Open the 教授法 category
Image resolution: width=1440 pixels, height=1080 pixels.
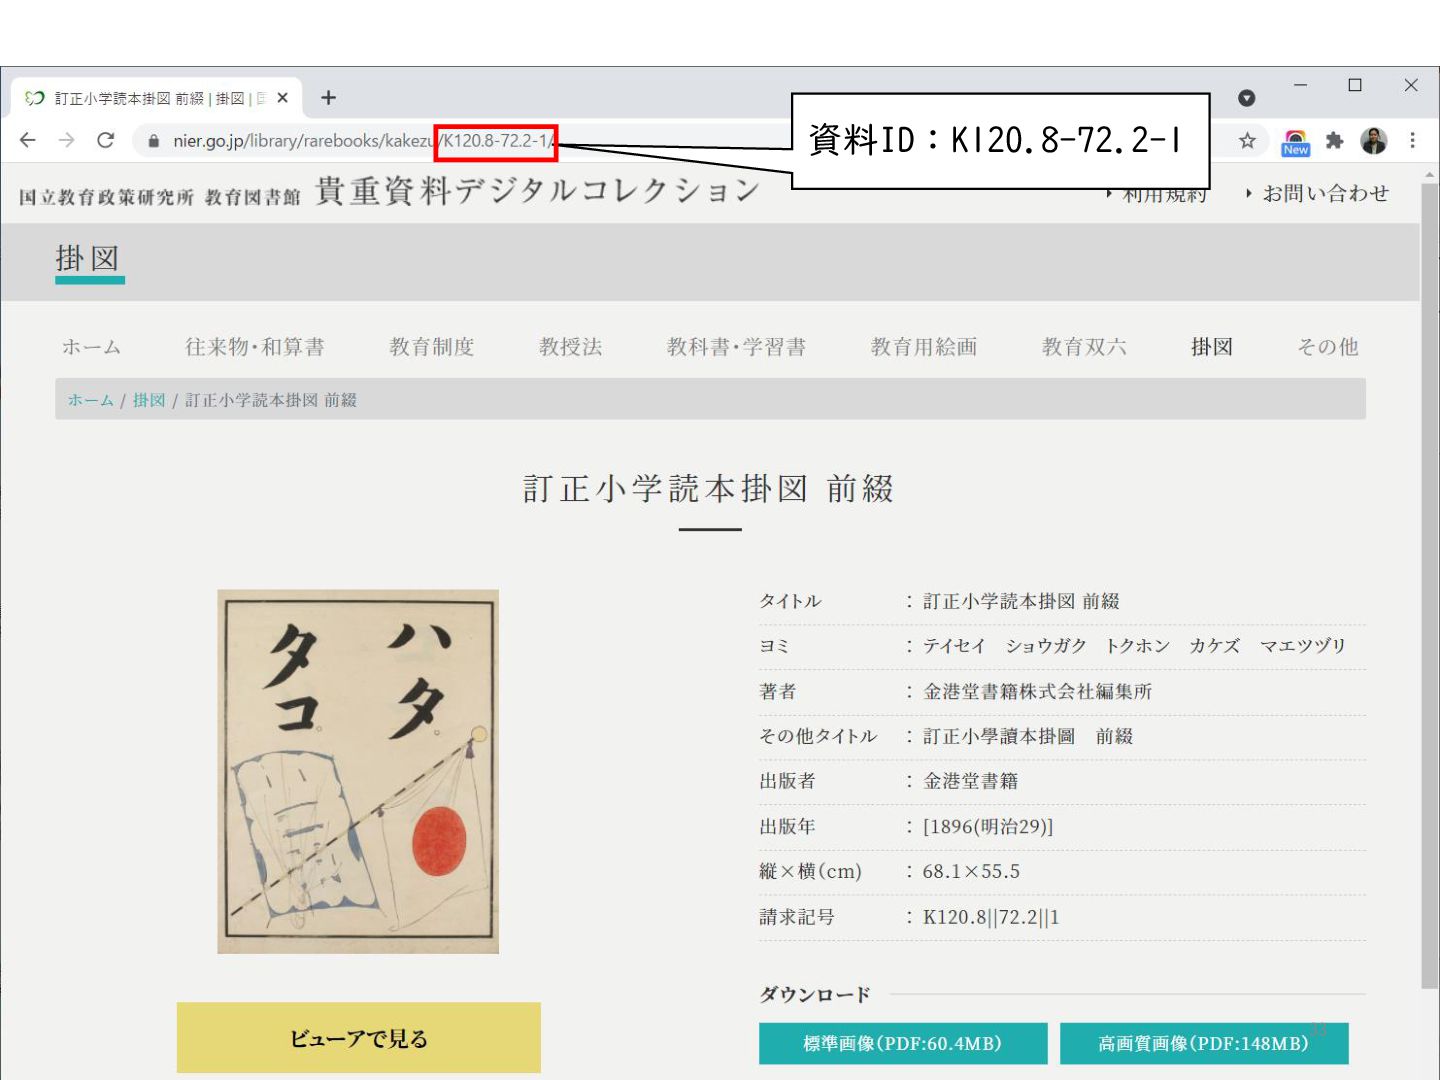coord(571,347)
